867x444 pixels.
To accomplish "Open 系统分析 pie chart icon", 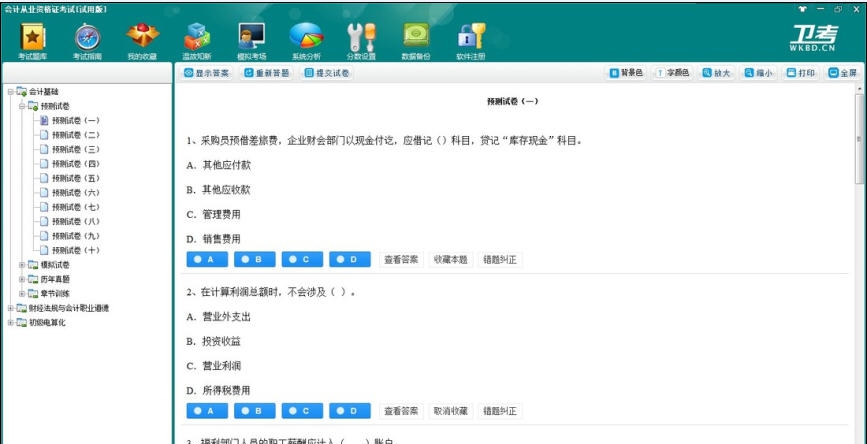I will coord(306,41).
